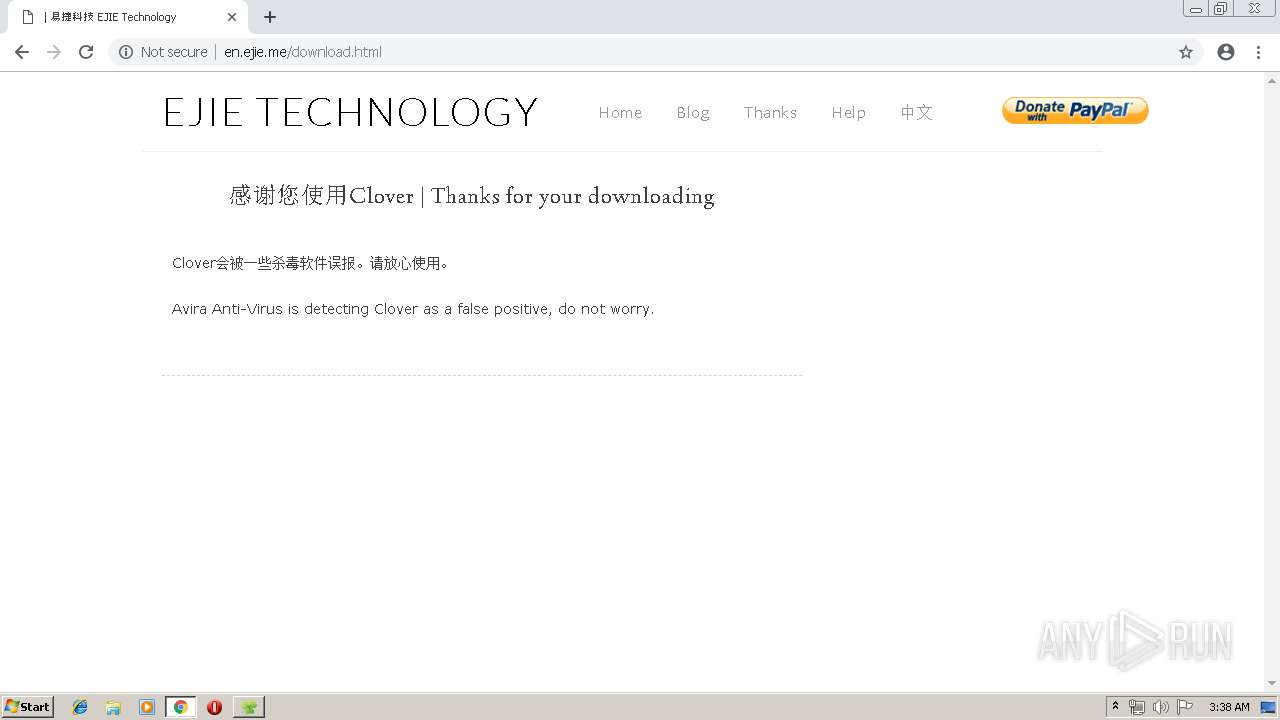
Task: View site info for Not secure
Action: (163, 52)
